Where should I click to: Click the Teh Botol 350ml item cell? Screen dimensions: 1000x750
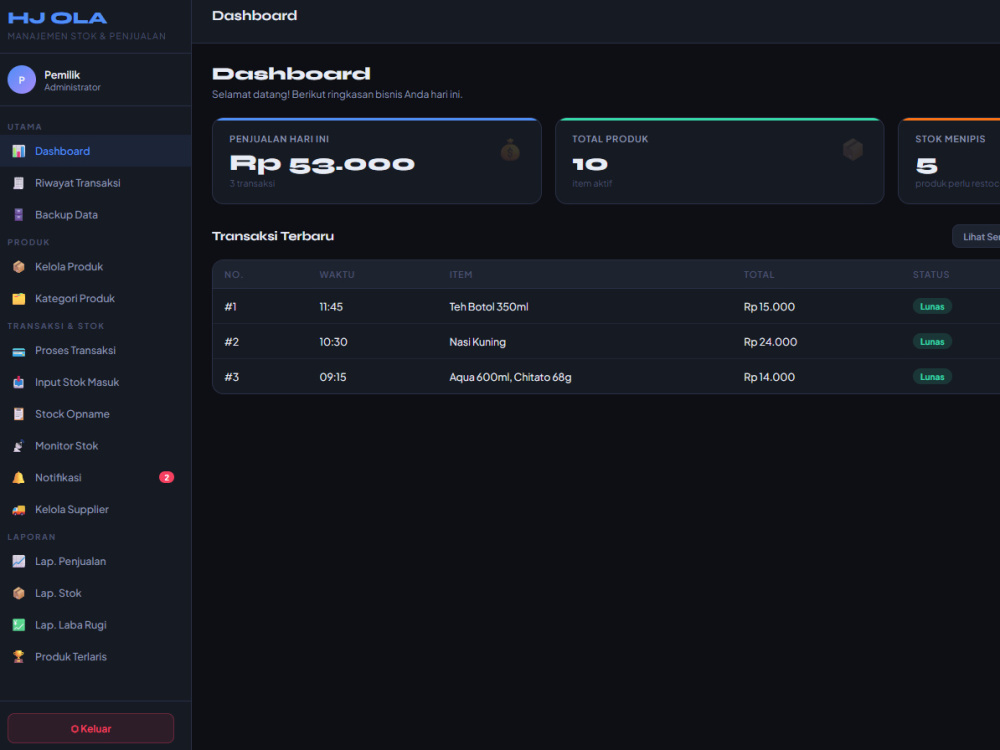(489, 307)
